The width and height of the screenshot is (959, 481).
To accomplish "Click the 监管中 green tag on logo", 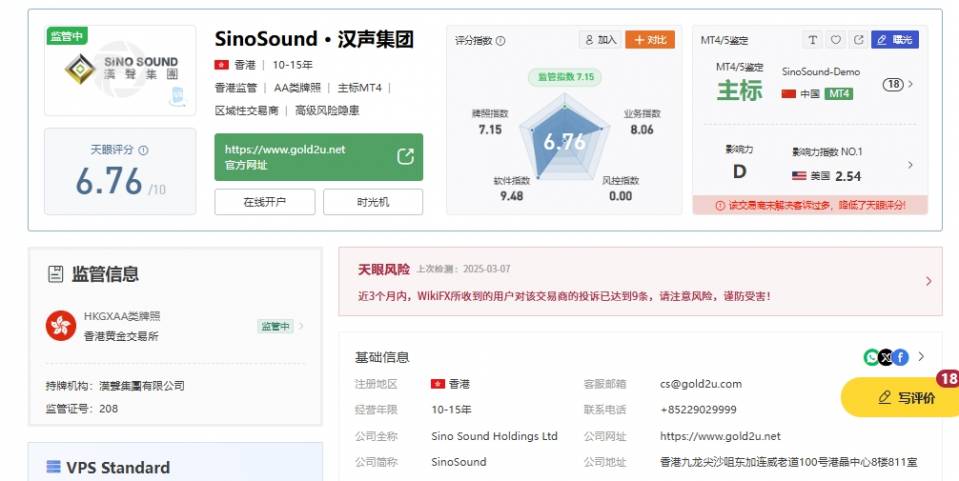I will point(67,36).
